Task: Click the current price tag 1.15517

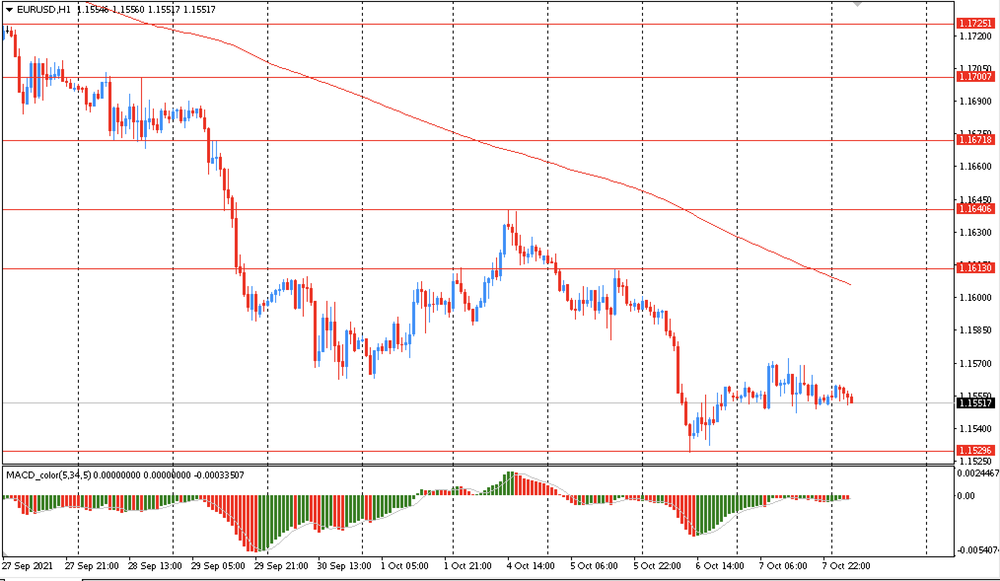Action: pos(975,403)
